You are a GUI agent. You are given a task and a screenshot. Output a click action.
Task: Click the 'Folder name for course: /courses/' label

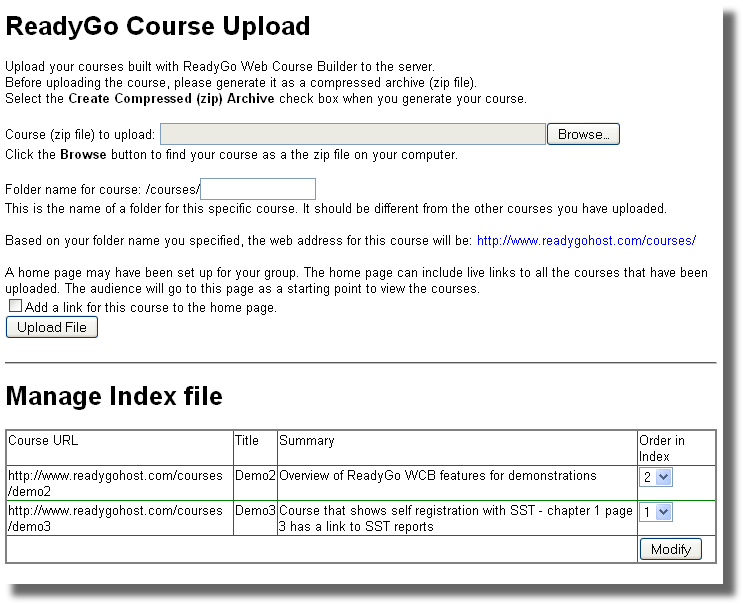(102, 189)
